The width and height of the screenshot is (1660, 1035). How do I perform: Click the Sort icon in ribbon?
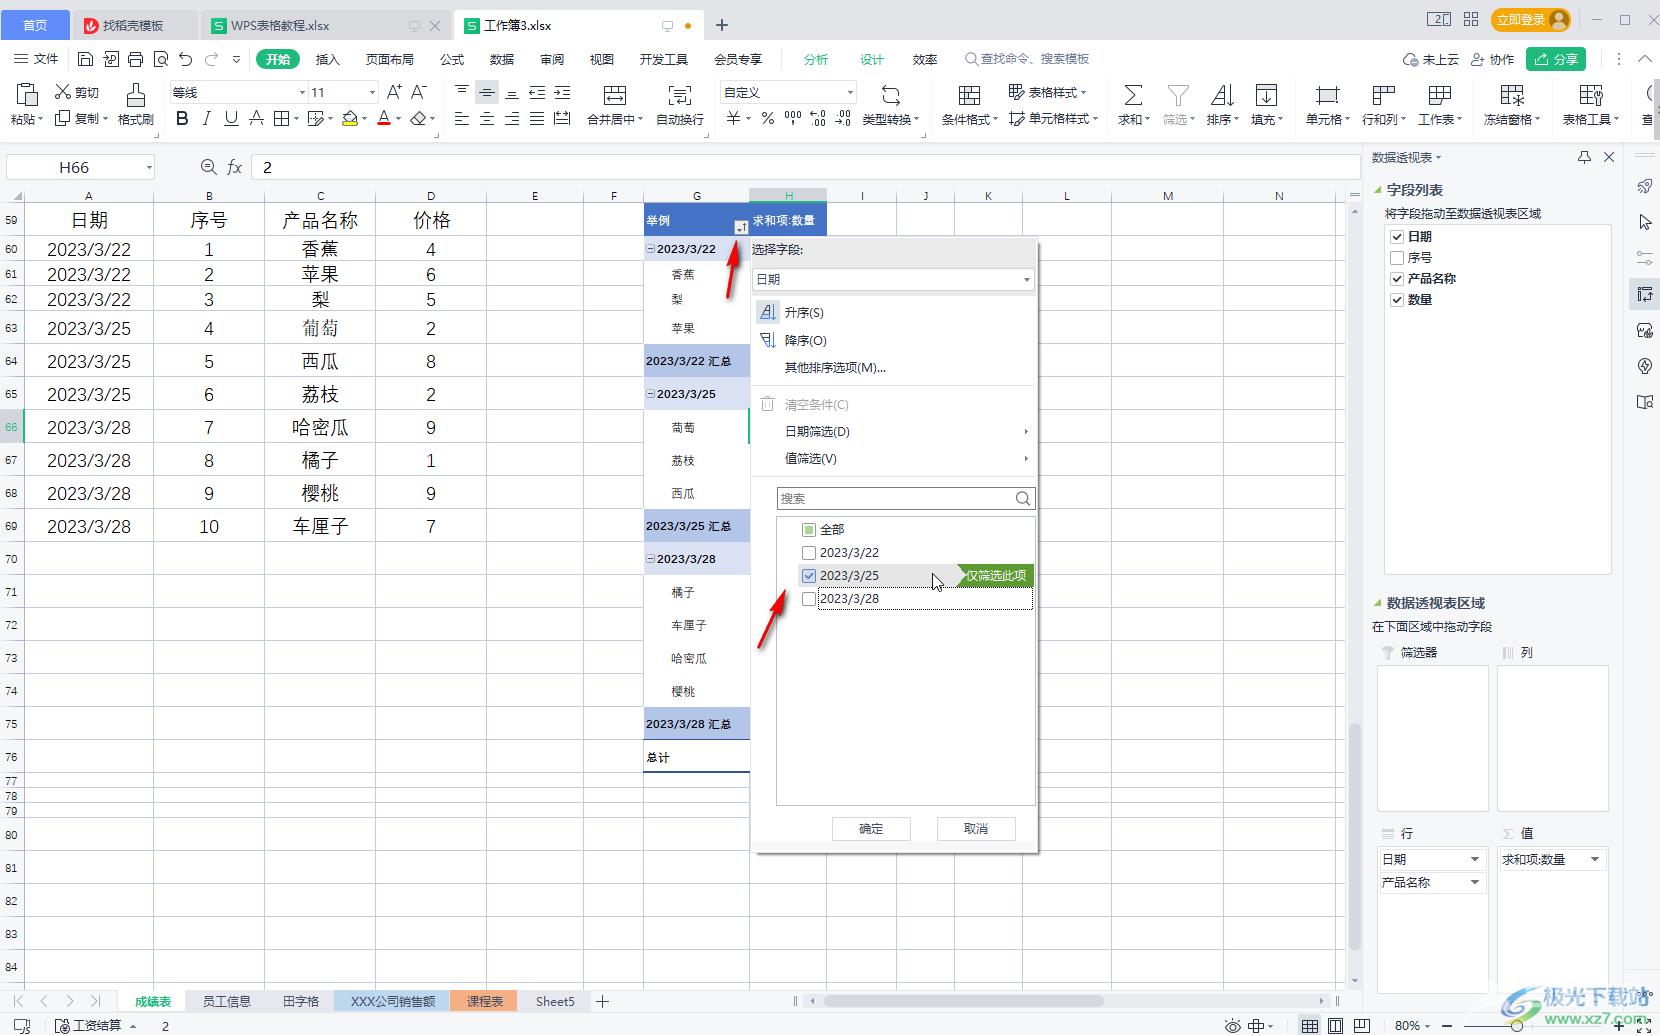[x=1222, y=95]
